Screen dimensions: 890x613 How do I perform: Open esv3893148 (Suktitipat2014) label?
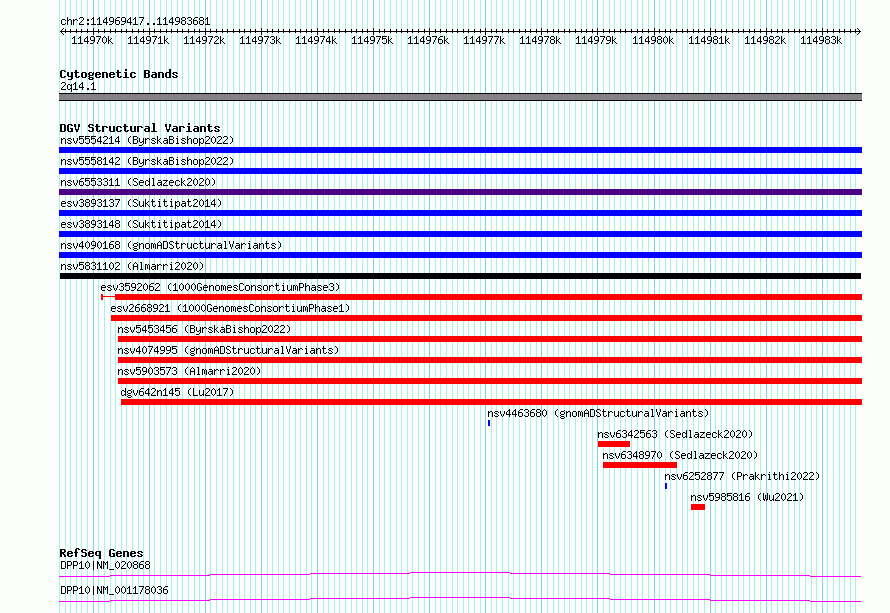click(141, 224)
